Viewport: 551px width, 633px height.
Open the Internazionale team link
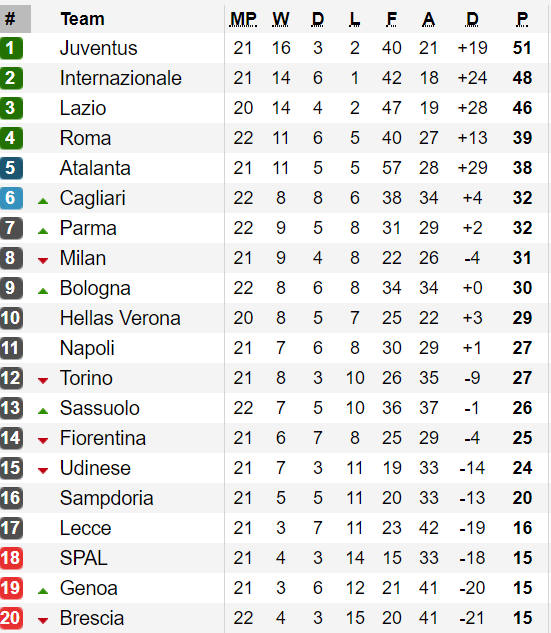(x=121, y=78)
